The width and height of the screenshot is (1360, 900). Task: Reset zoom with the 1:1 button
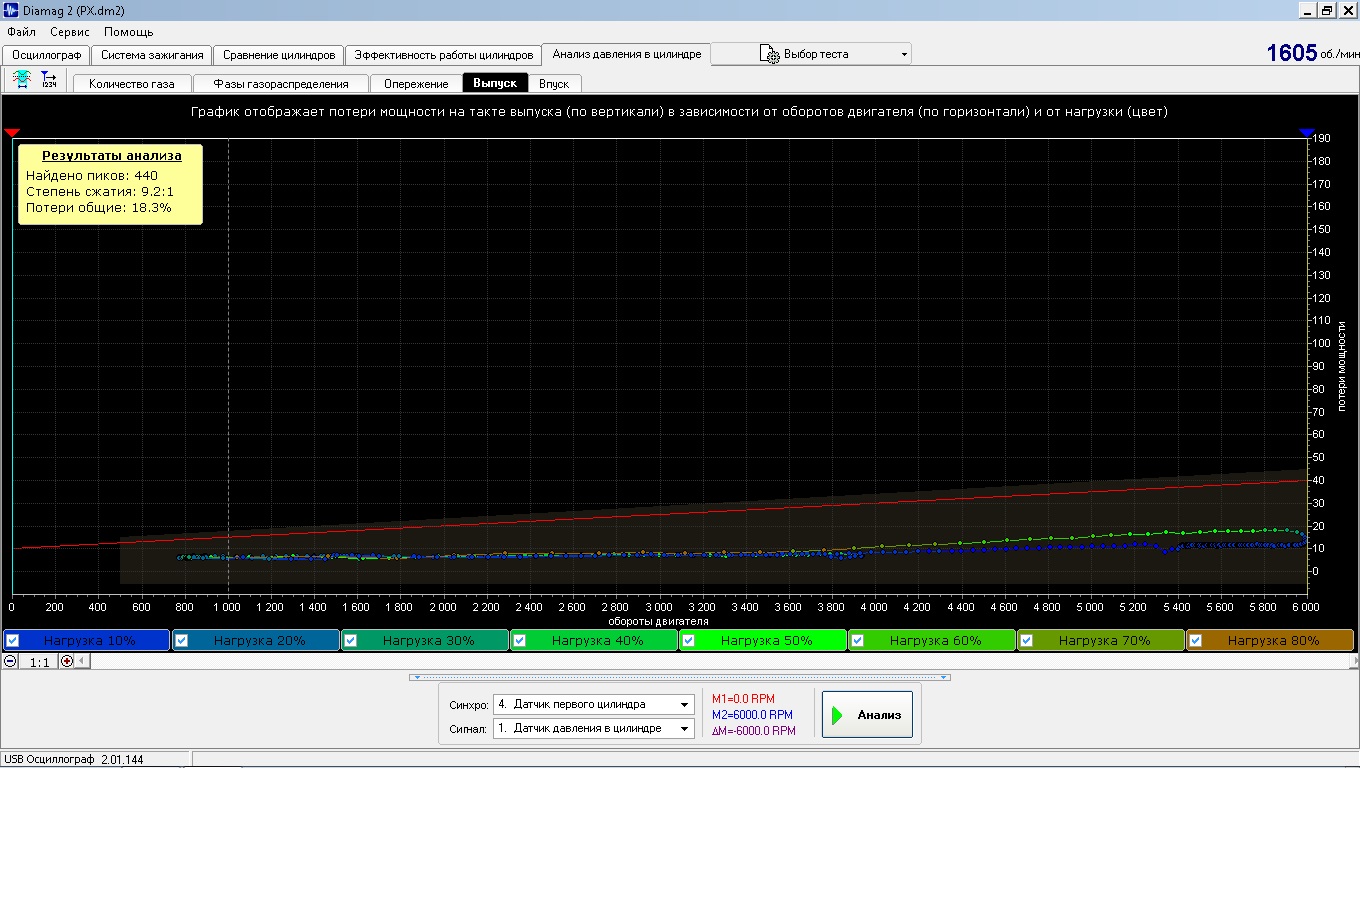pos(39,662)
